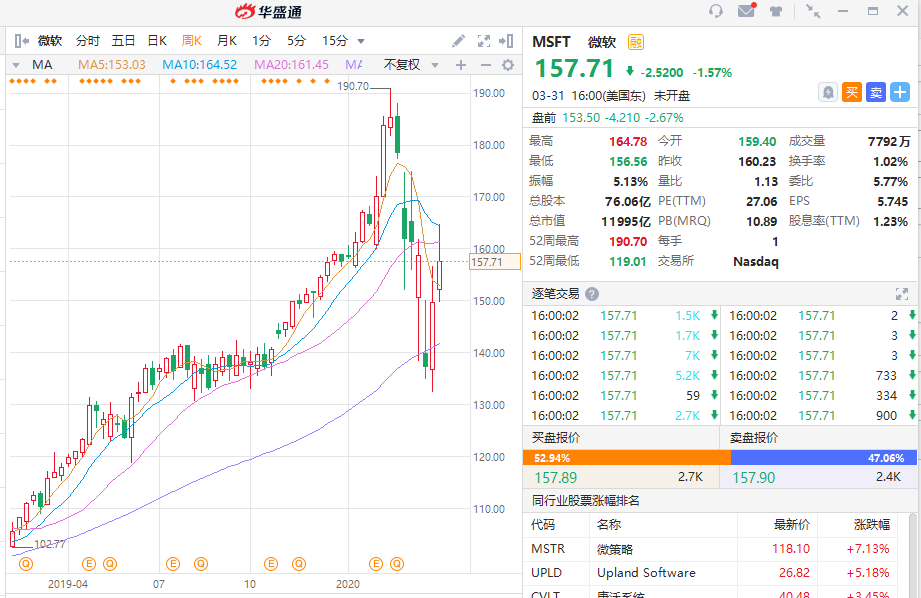Open customer service headset icon

(715, 11)
